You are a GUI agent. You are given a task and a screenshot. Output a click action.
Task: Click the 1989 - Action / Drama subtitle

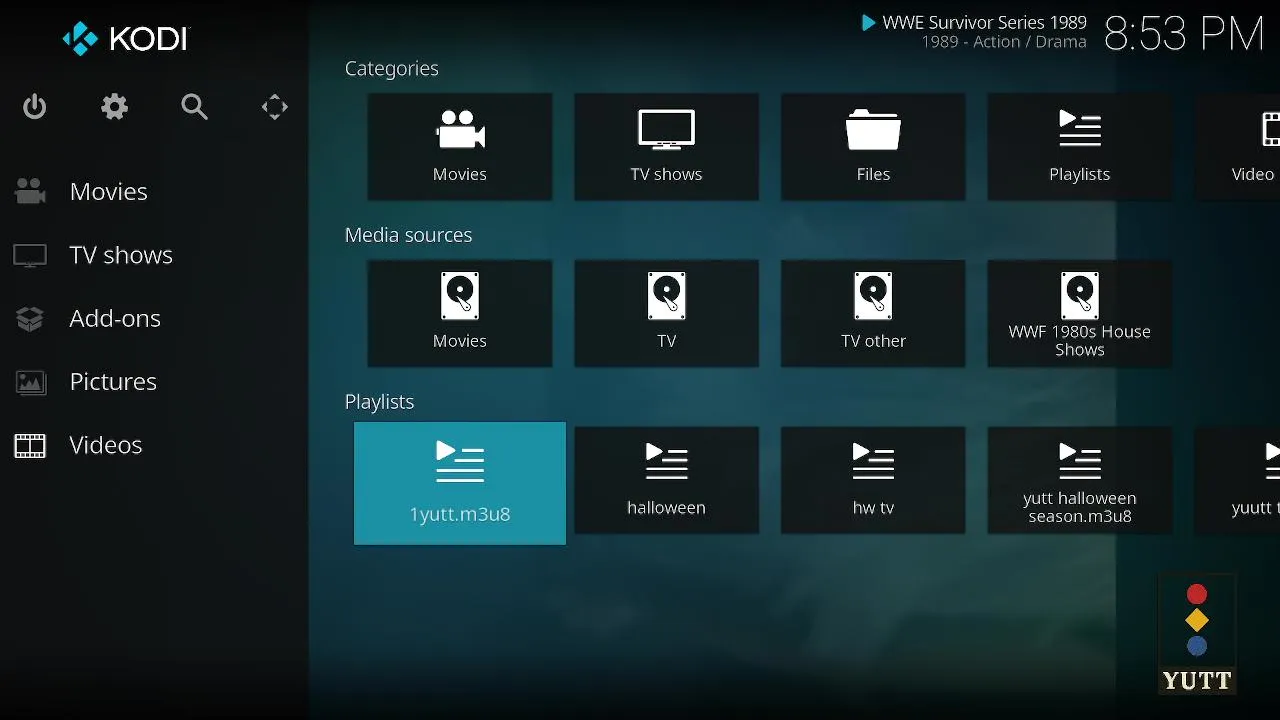point(1004,42)
